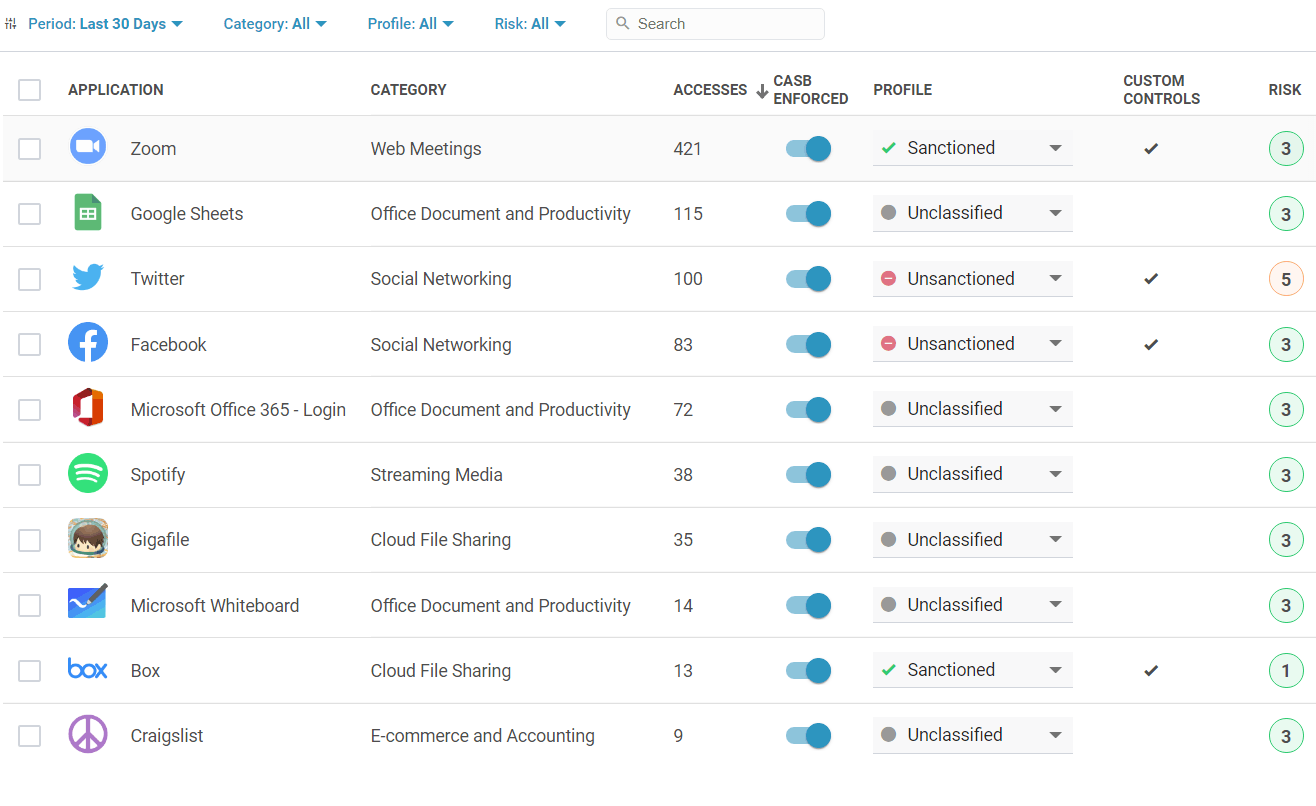Click Spotify's risk score badge
Viewport: 1316px width, 806px height.
1286,475
